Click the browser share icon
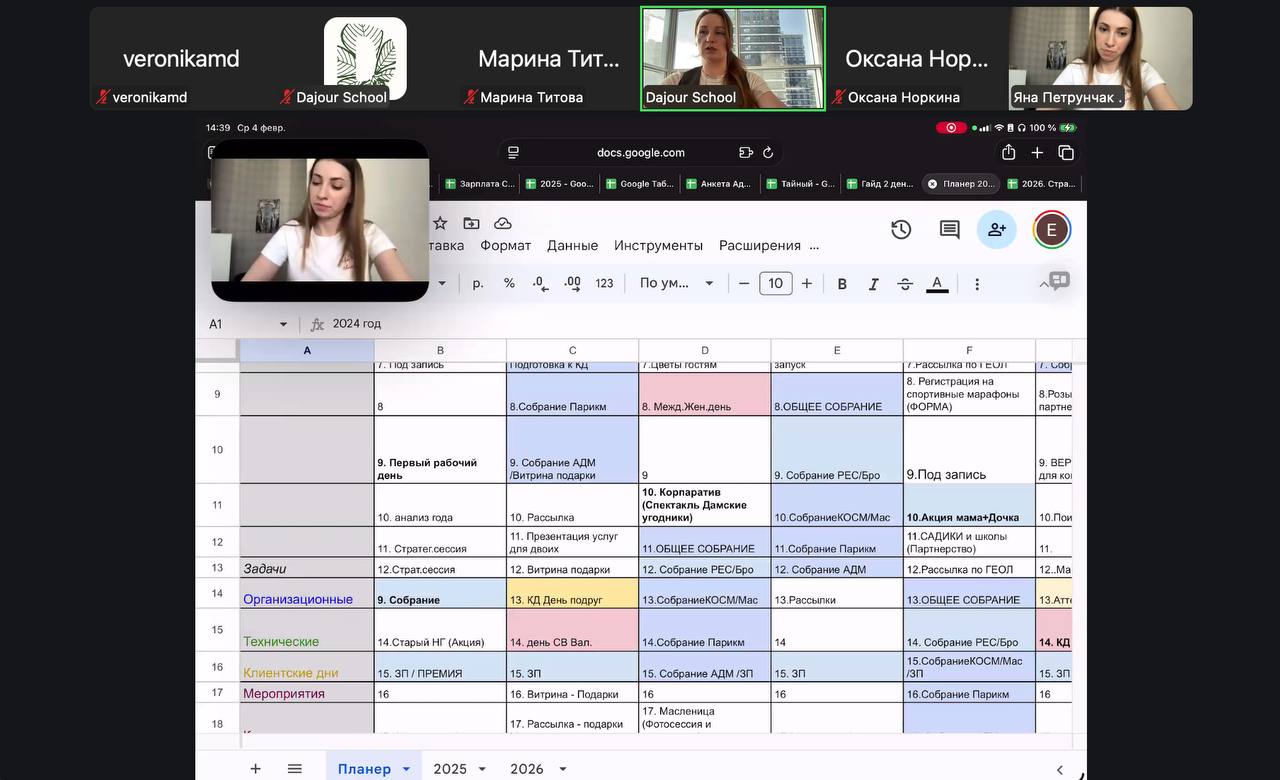 coord(1008,153)
